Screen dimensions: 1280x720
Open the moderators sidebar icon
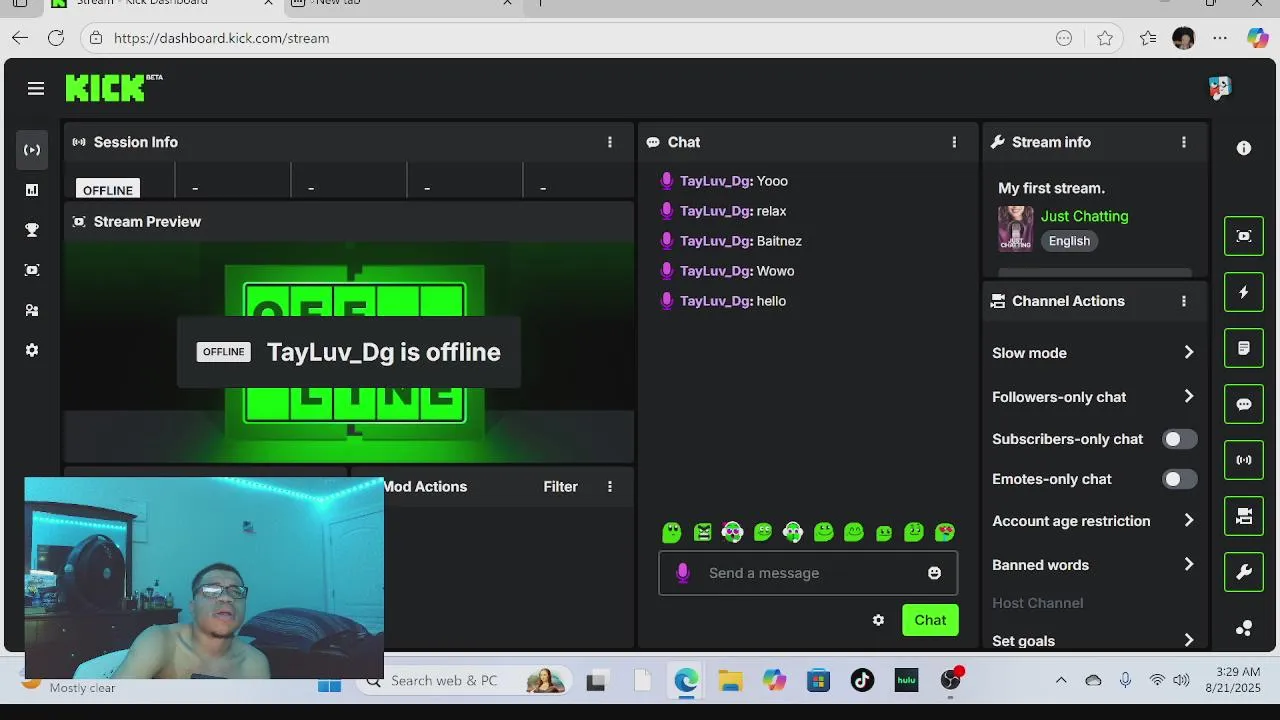[x=32, y=310]
